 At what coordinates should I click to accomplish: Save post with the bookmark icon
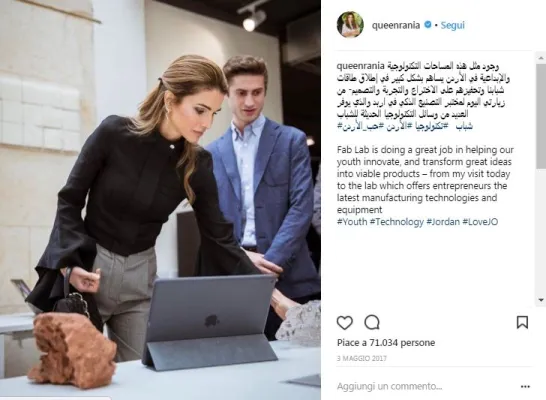click(x=522, y=322)
